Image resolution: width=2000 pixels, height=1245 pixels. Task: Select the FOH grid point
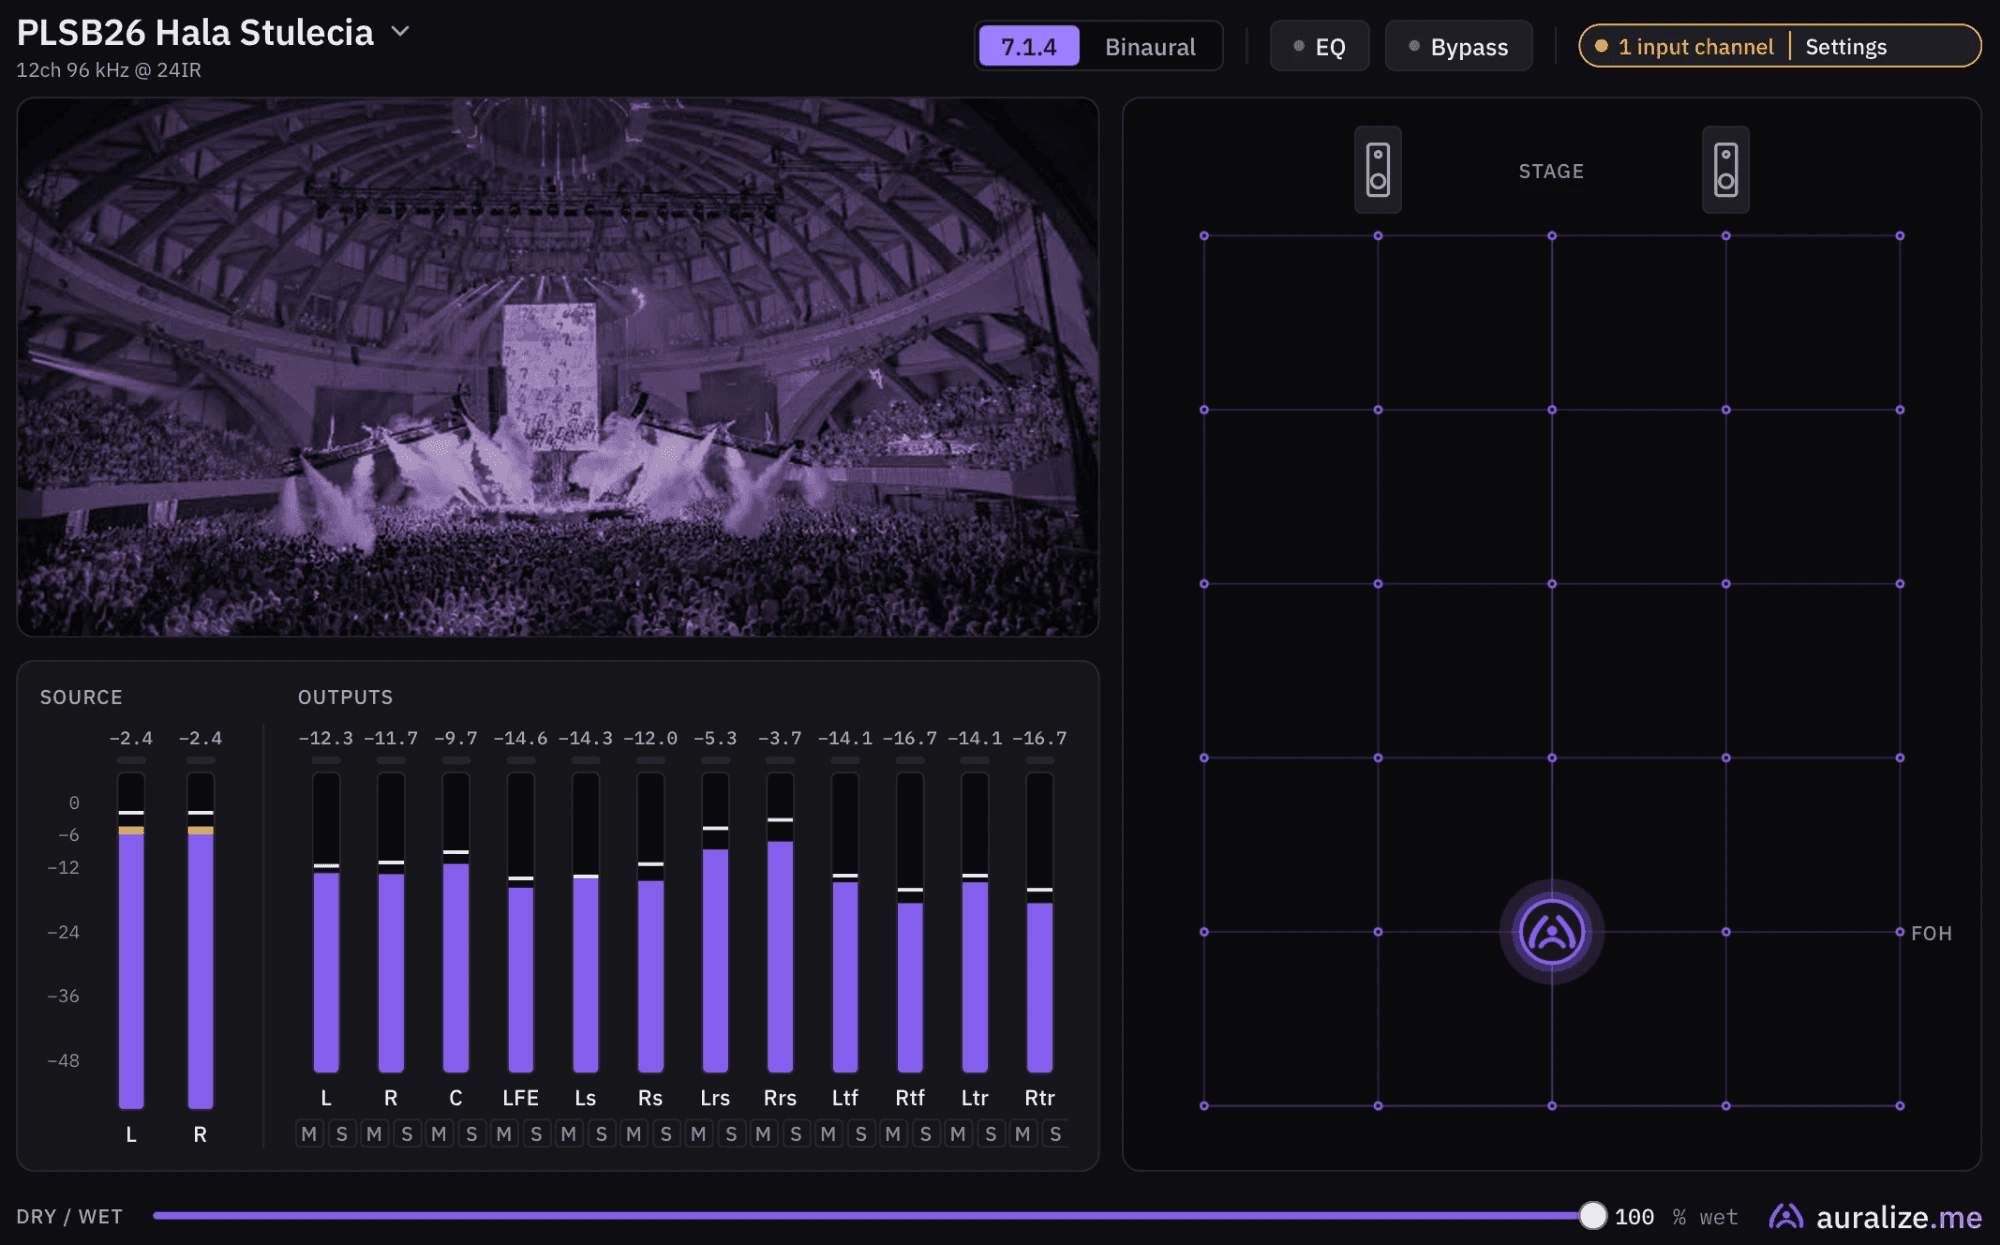click(x=1900, y=932)
